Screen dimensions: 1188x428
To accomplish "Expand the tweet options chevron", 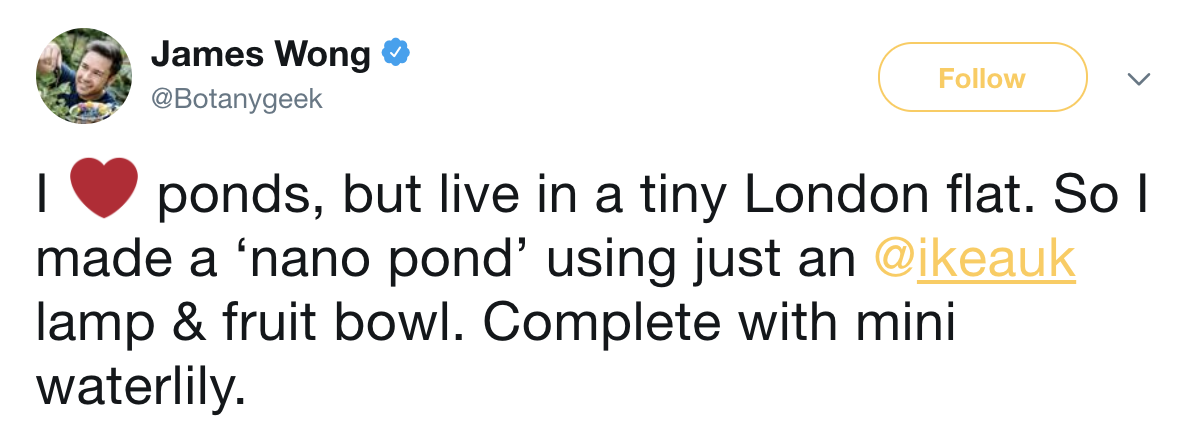I will 1138,78.
